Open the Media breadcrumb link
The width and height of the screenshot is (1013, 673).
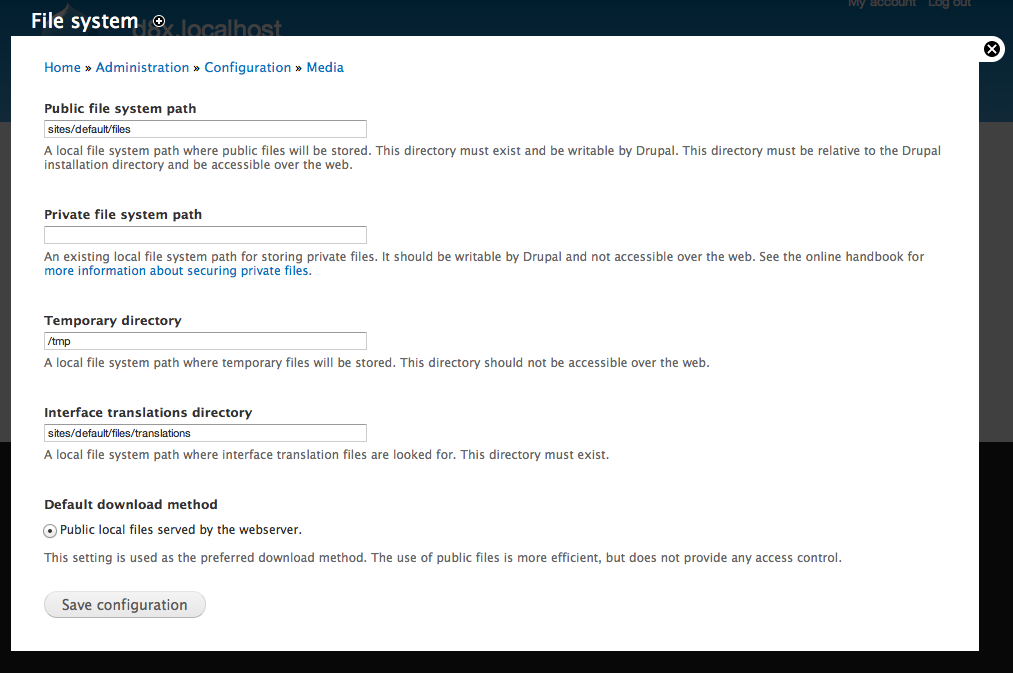(325, 68)
